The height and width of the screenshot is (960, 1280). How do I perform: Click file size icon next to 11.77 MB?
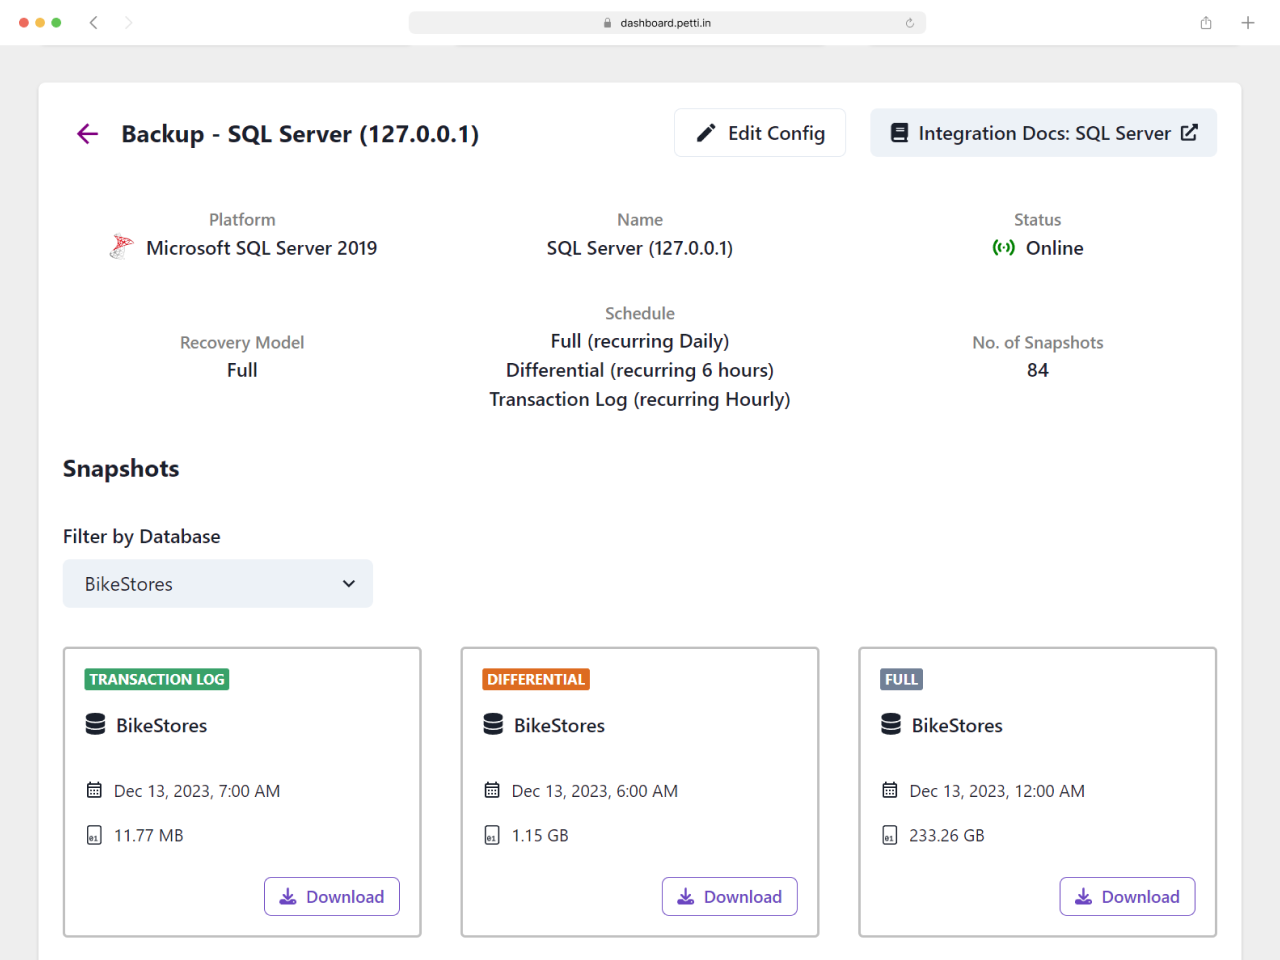click(x=94, y=835)
